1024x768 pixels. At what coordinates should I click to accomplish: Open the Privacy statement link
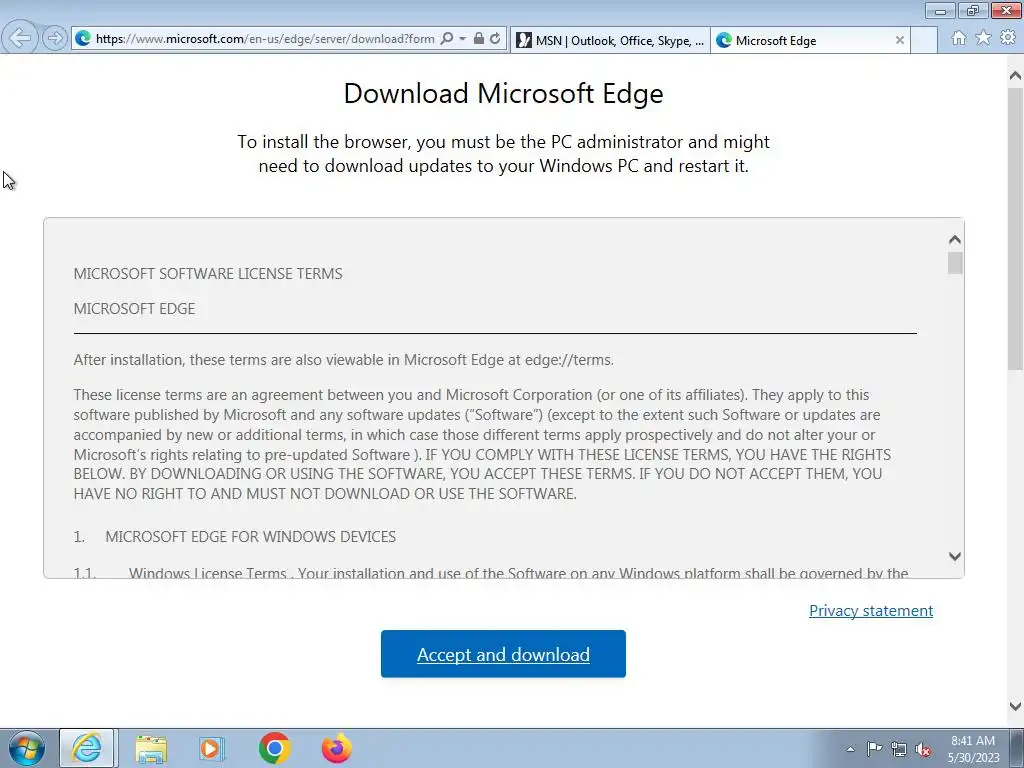point(871,611)
